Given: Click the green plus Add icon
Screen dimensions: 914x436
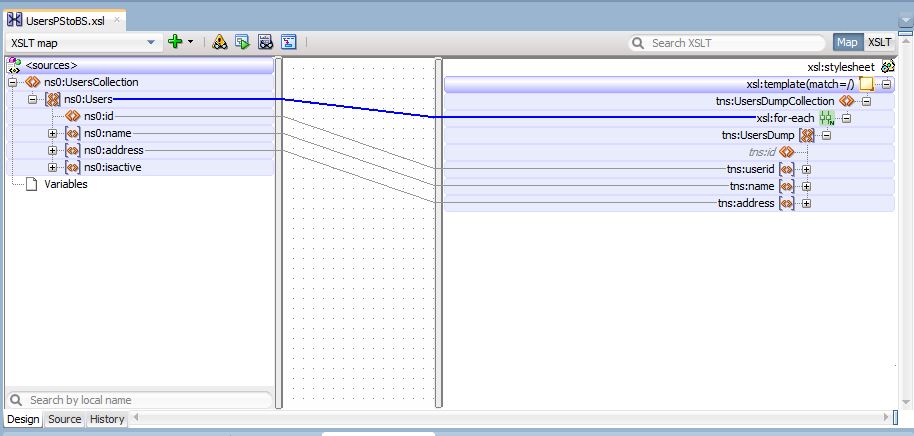Looking at the screenshot, I should pos(175,42).
